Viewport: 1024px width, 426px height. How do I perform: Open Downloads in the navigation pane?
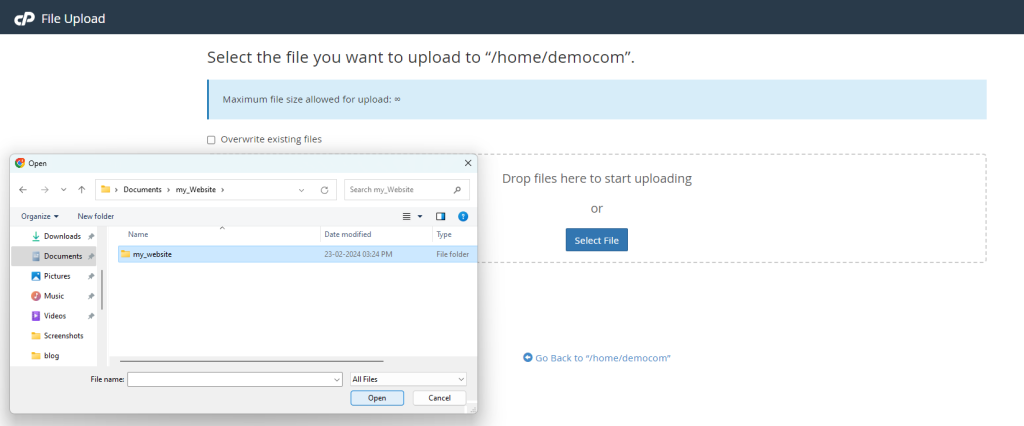62,237
